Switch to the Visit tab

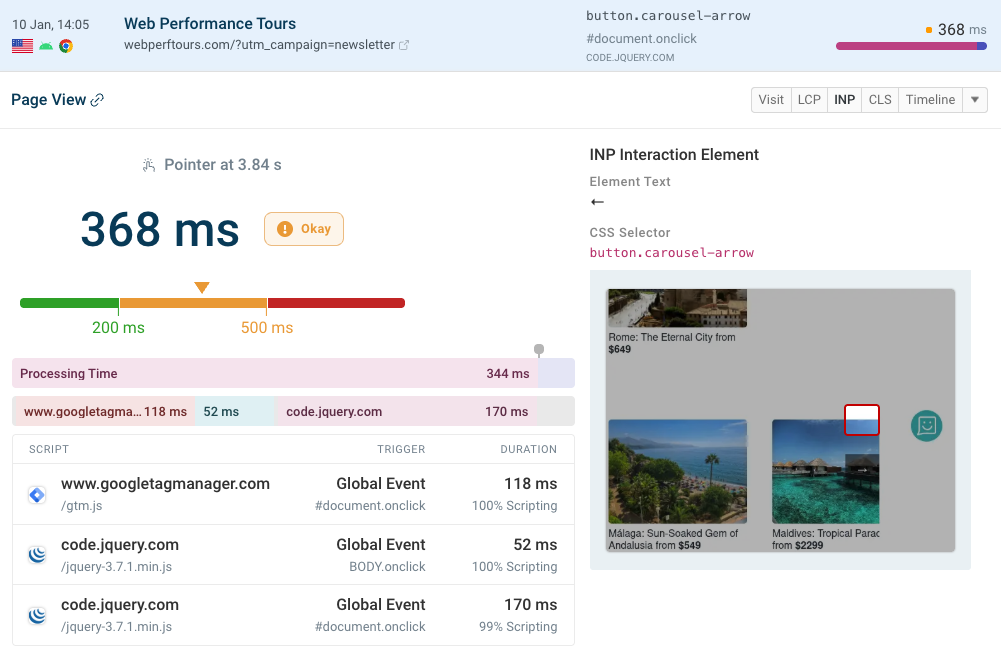pos(771,100)
